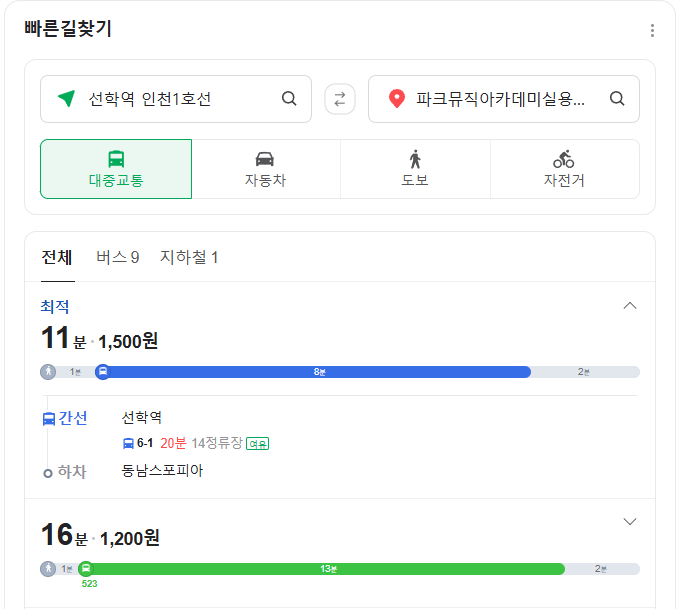Select 대중교통 public transit mode
The height and width of the screenshot is (609, 677).
[x=116, y=169]
